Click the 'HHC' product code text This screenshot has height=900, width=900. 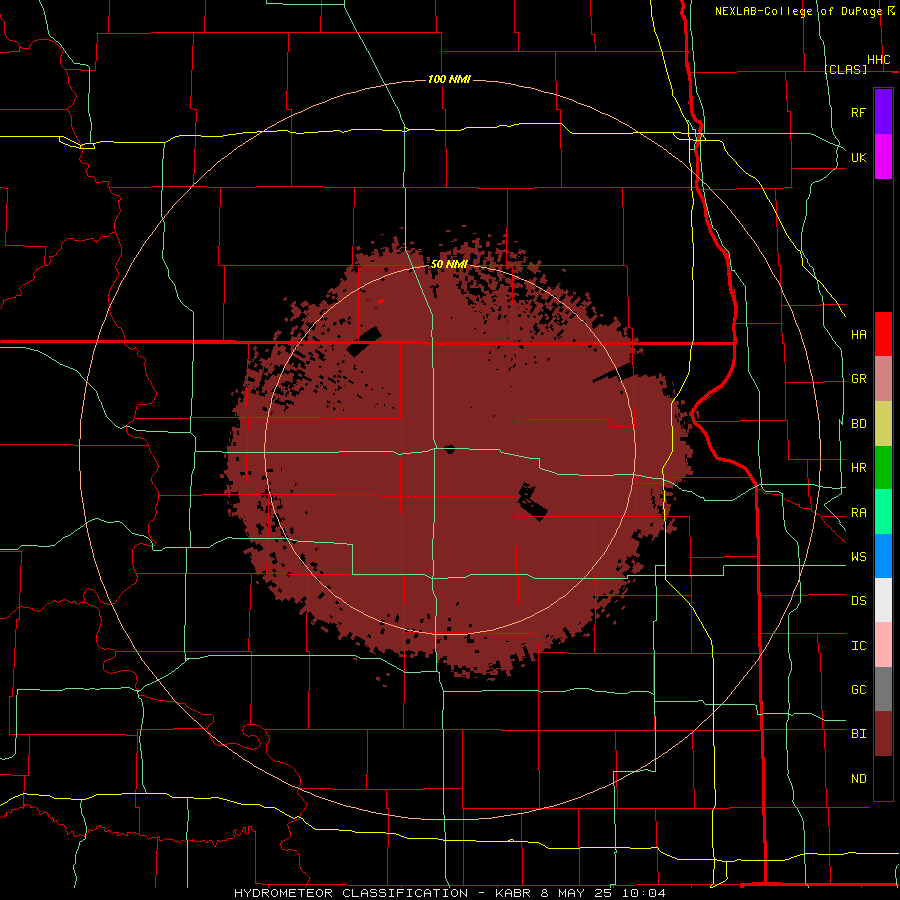click(x=878, y=60)
